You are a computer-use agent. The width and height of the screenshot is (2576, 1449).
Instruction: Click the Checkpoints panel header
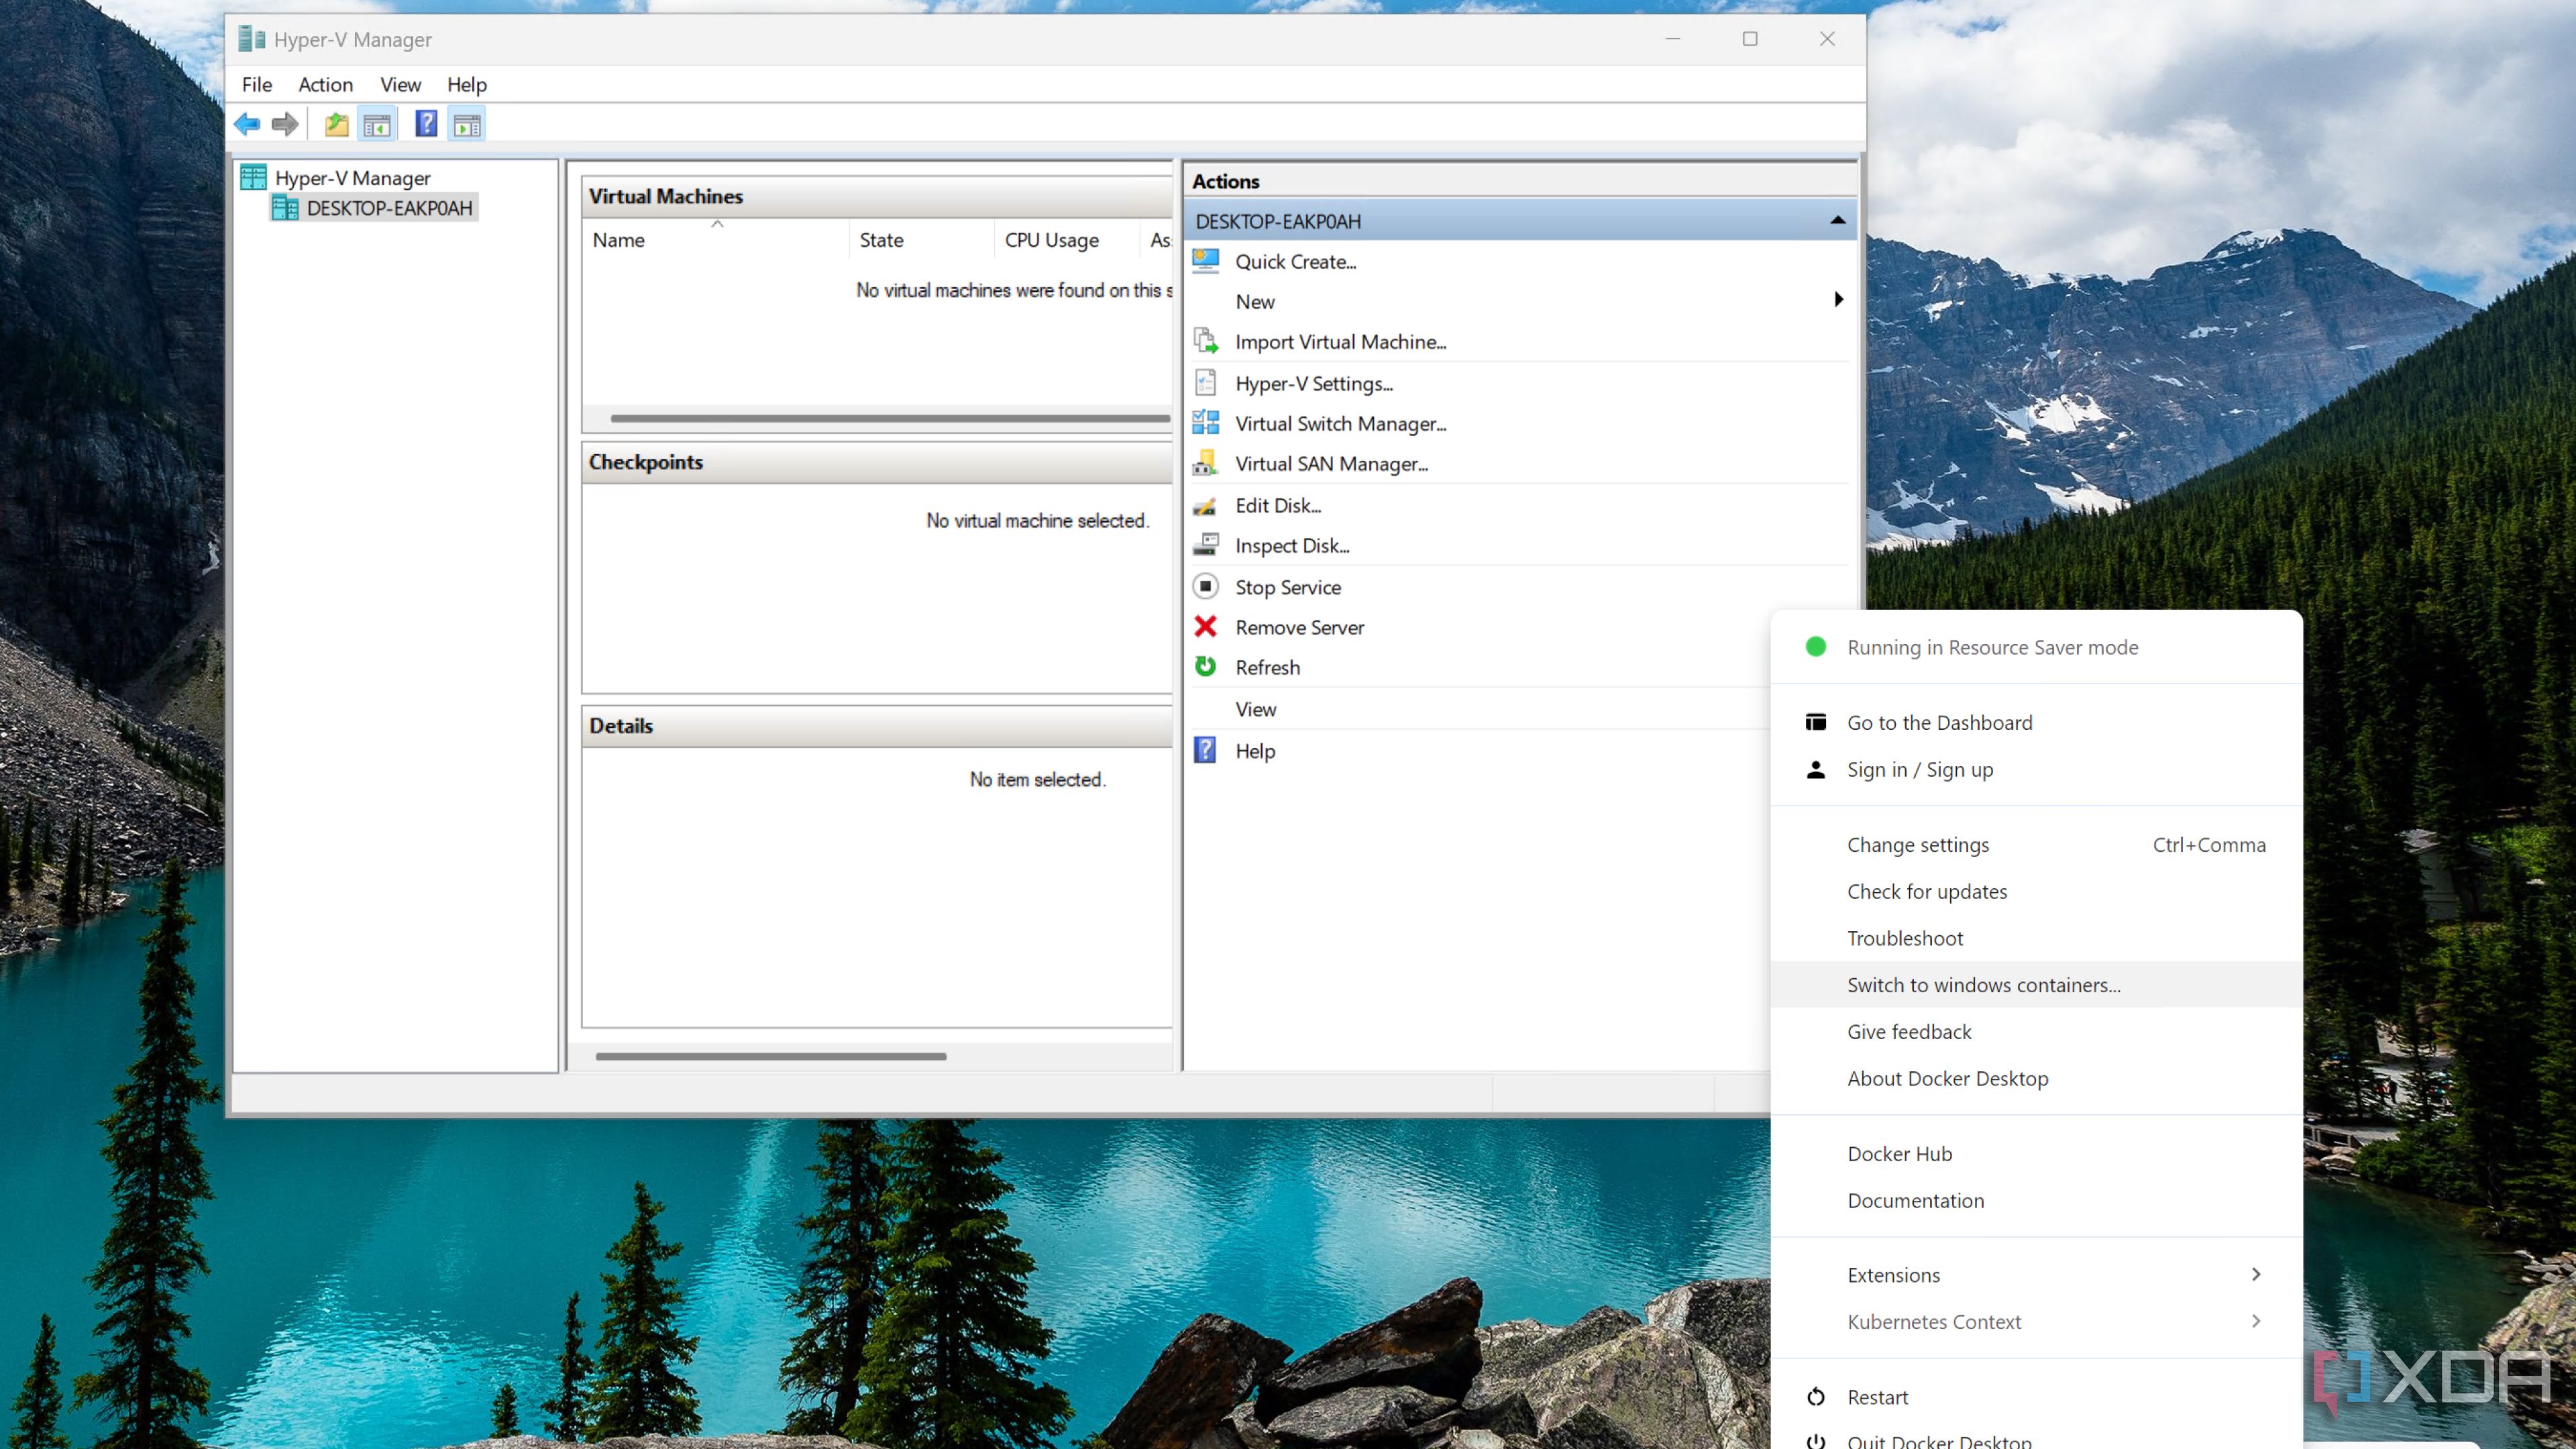click(x=877, y=462)
